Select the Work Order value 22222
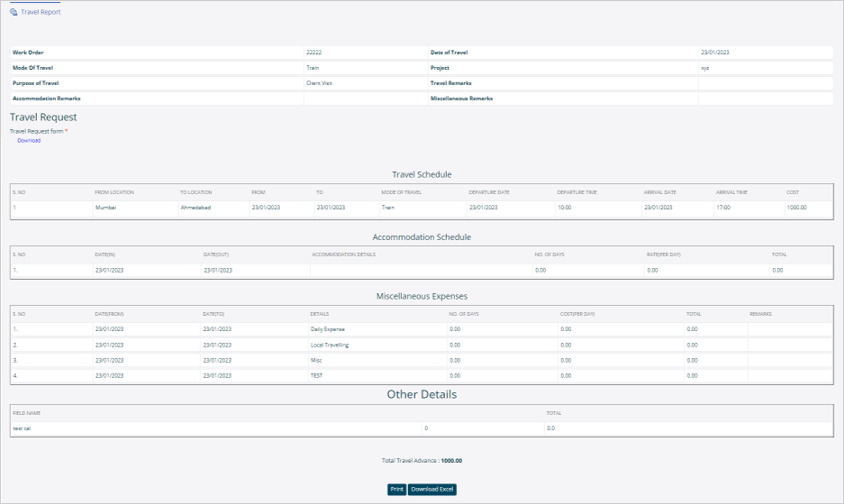The image size is (844, 504). (x=314, y=52)
